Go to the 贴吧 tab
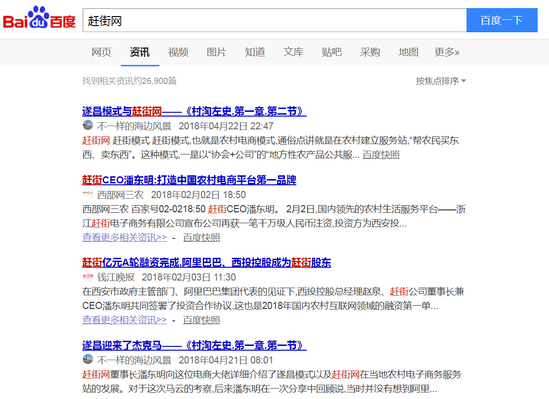 [332, 52]
